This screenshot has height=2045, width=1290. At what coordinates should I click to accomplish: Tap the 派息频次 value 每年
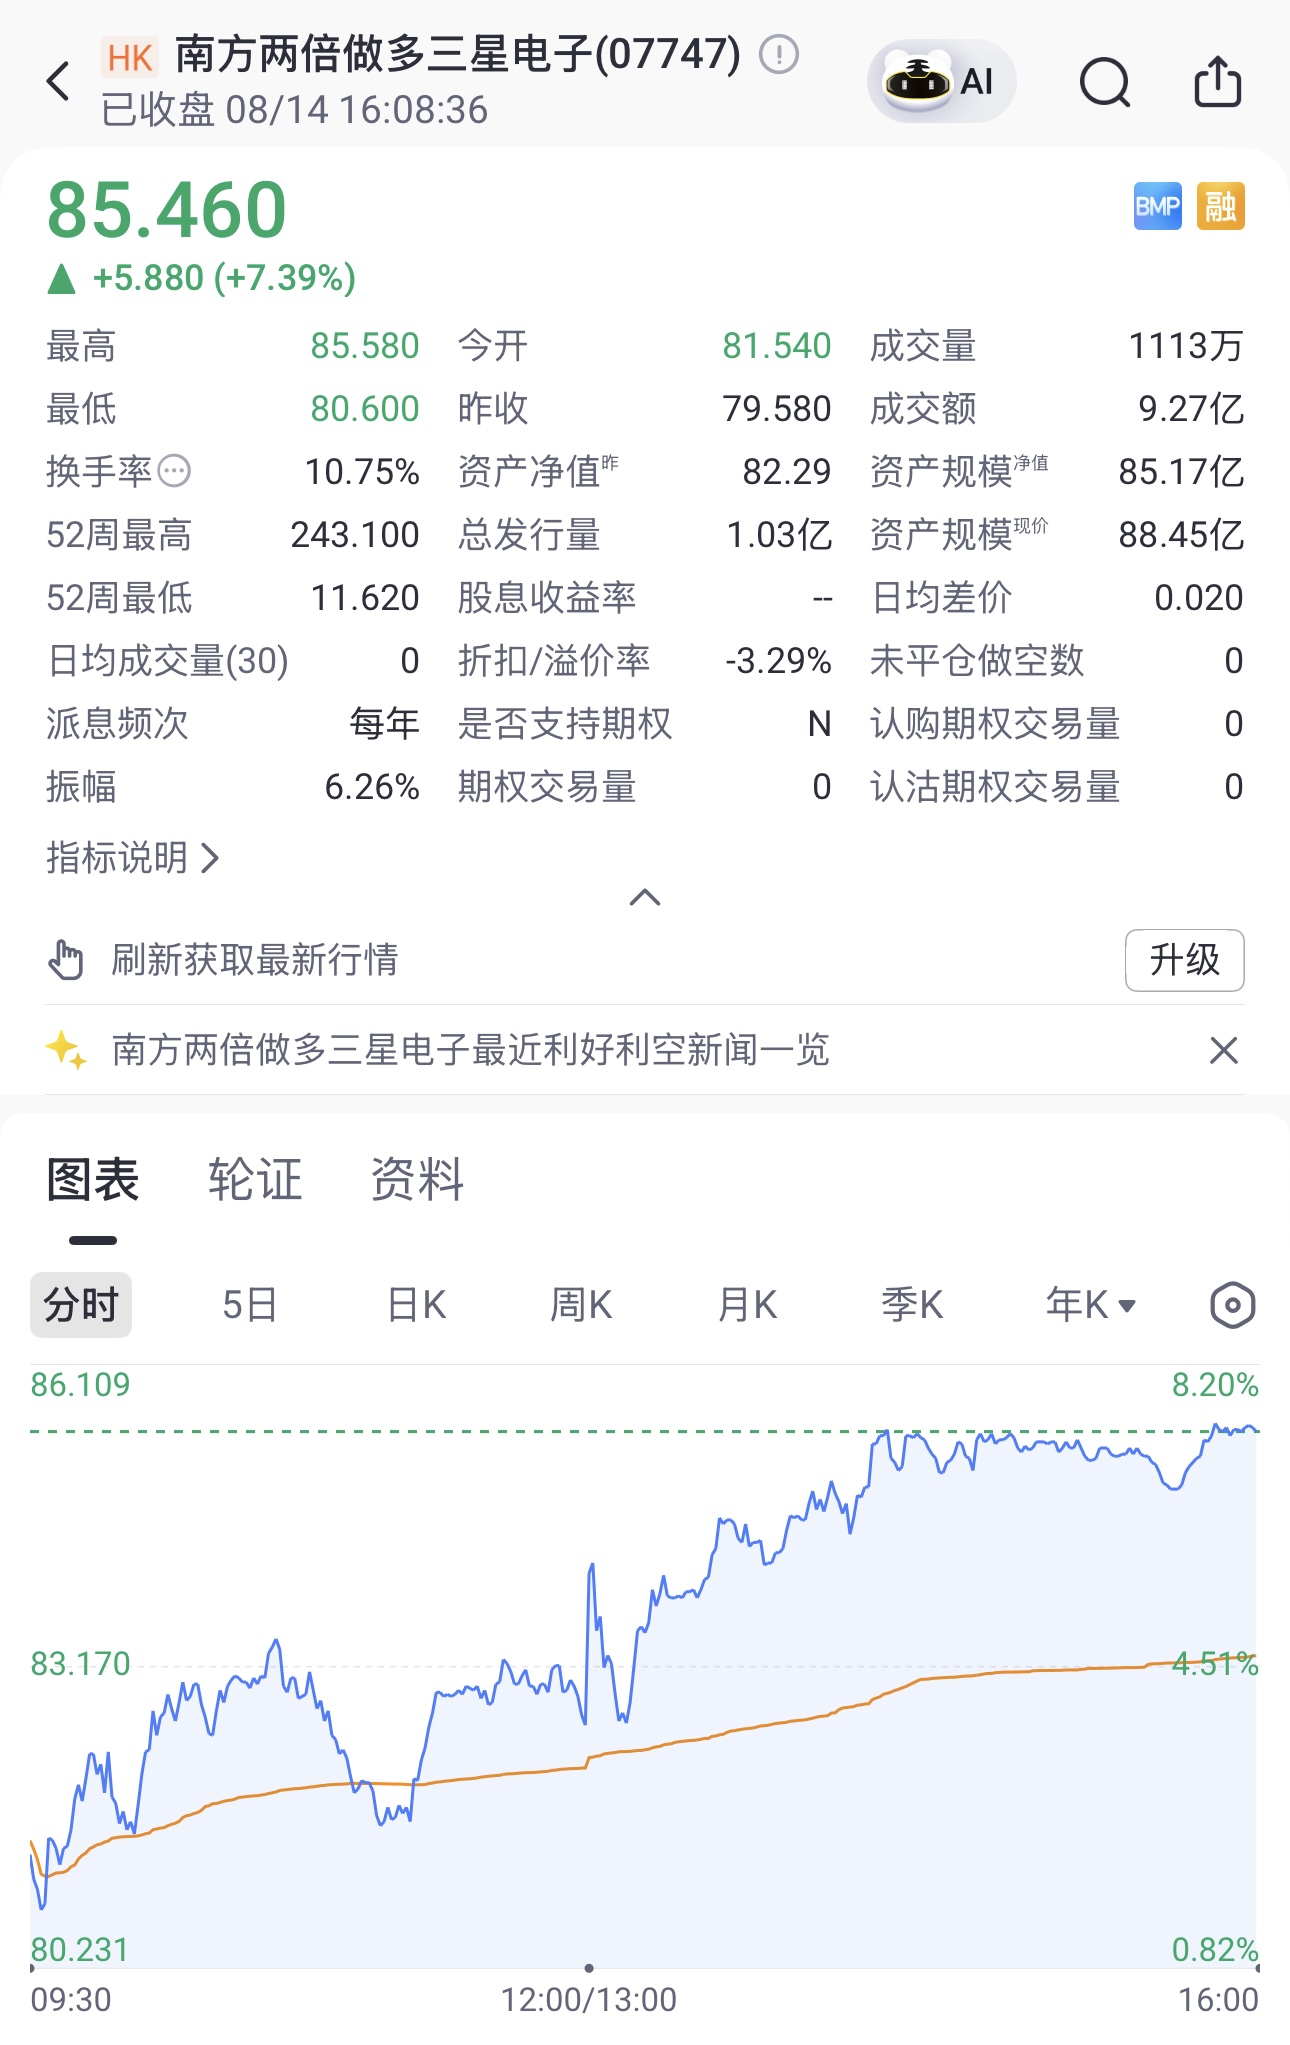point(384,724)
